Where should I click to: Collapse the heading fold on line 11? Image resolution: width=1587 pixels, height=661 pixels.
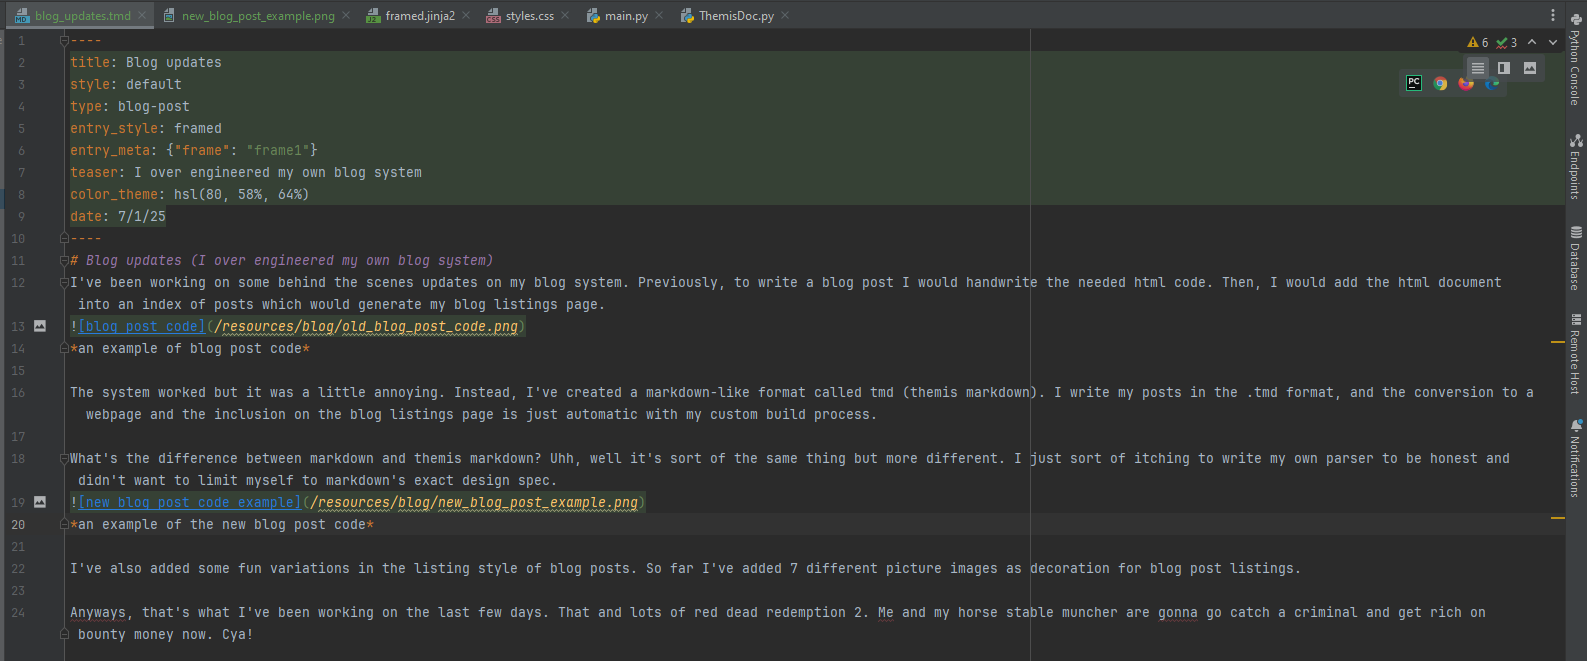pyautogui.click(x=64, y=261)
